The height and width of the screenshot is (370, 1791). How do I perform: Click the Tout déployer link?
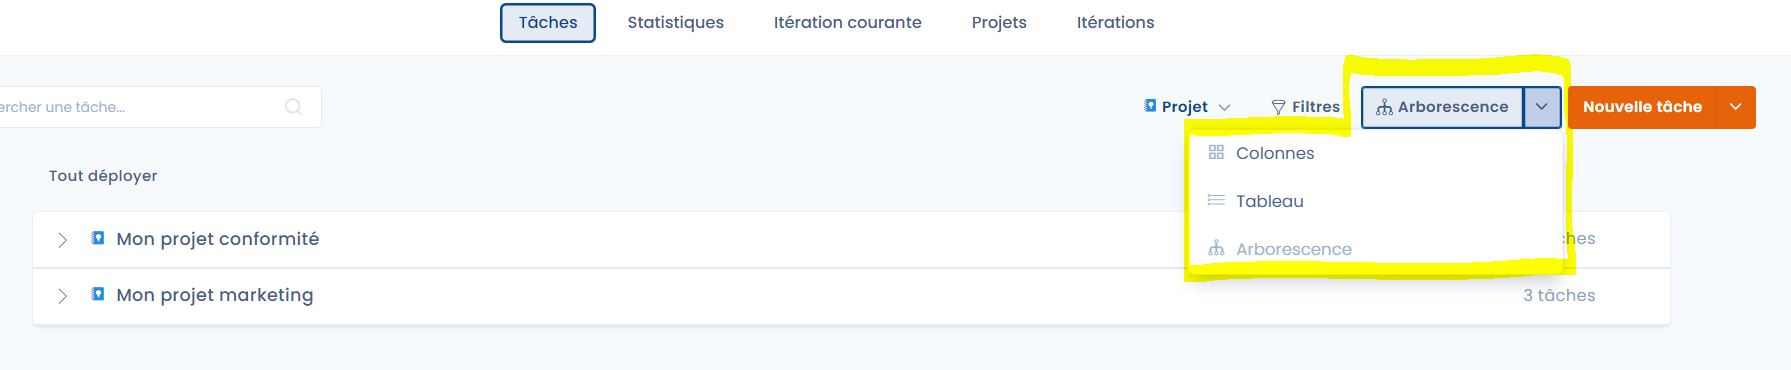pos(103,176)
